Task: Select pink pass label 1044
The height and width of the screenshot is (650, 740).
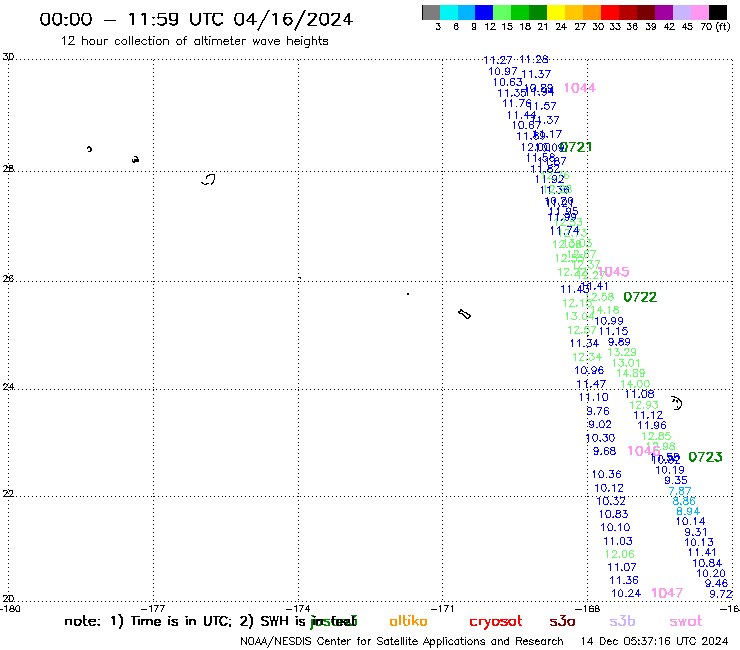Action: coord(580,88)
